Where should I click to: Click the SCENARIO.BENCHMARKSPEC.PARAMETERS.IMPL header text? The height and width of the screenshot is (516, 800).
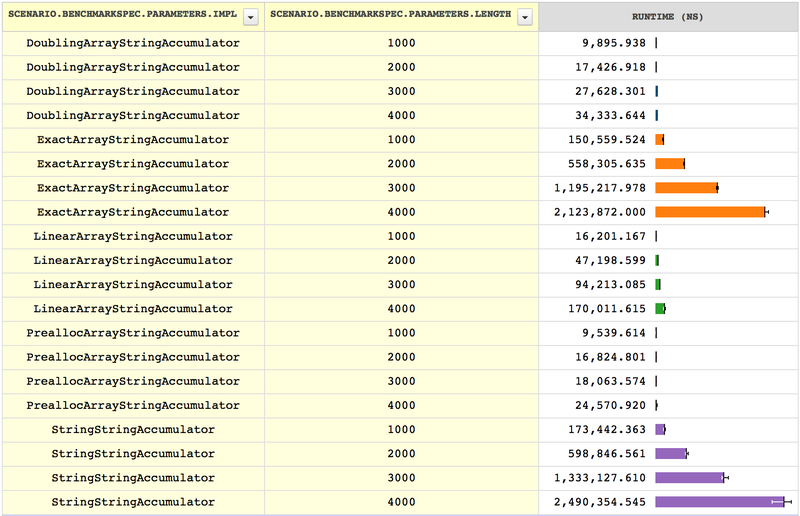coord(123,16)
